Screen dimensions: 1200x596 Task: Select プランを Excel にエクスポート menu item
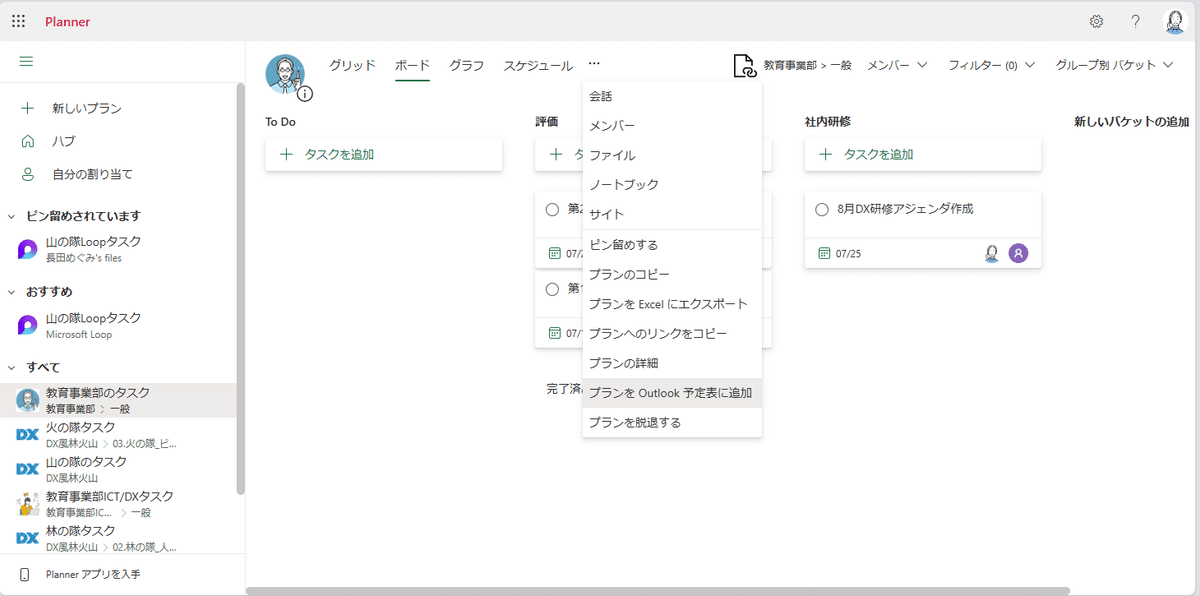pos(668,304)
